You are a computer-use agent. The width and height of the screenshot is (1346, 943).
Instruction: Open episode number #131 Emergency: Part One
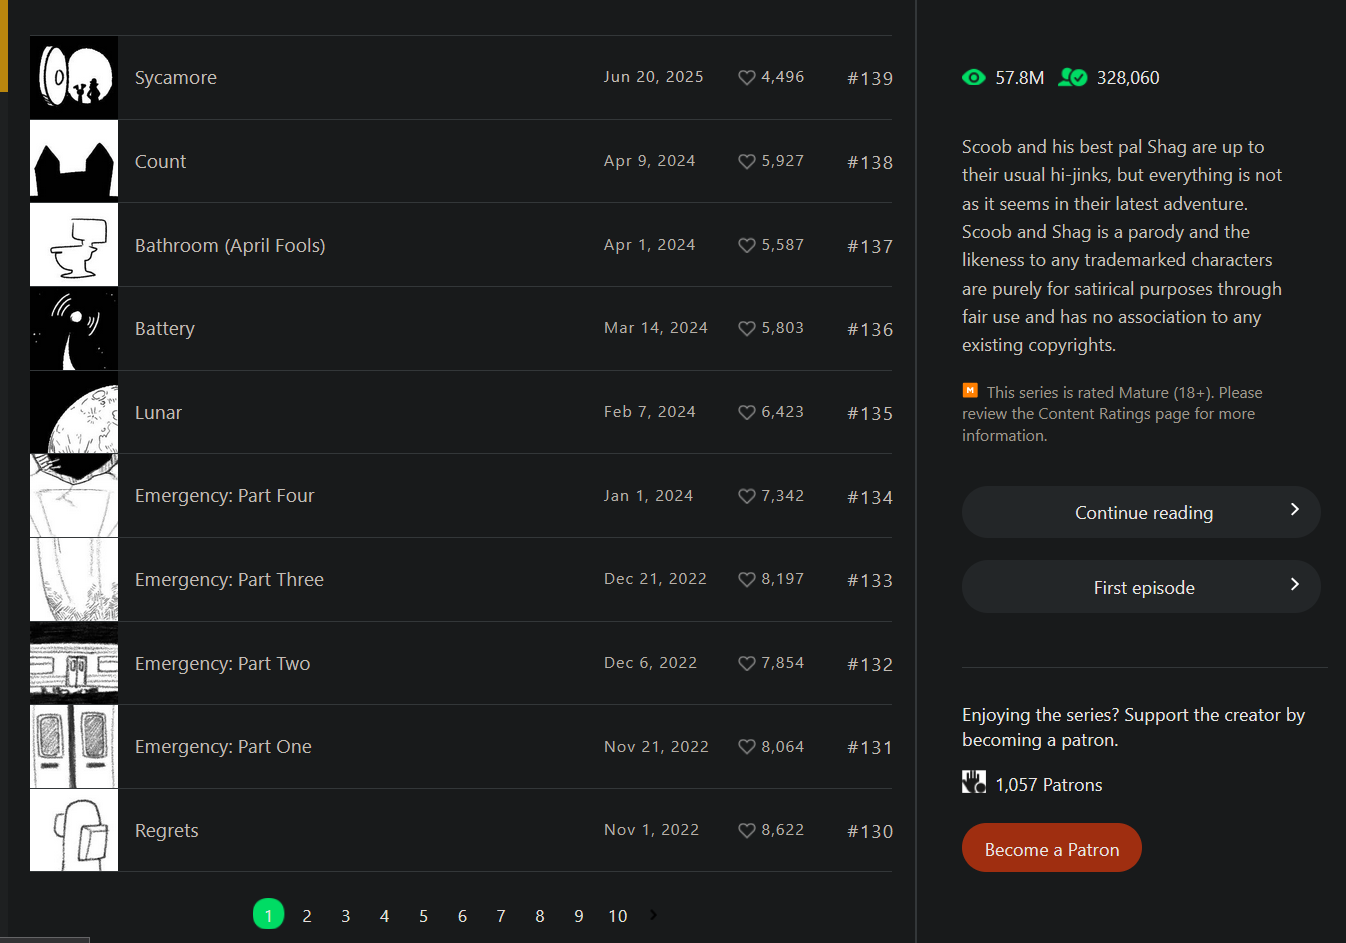coord(869,748)
